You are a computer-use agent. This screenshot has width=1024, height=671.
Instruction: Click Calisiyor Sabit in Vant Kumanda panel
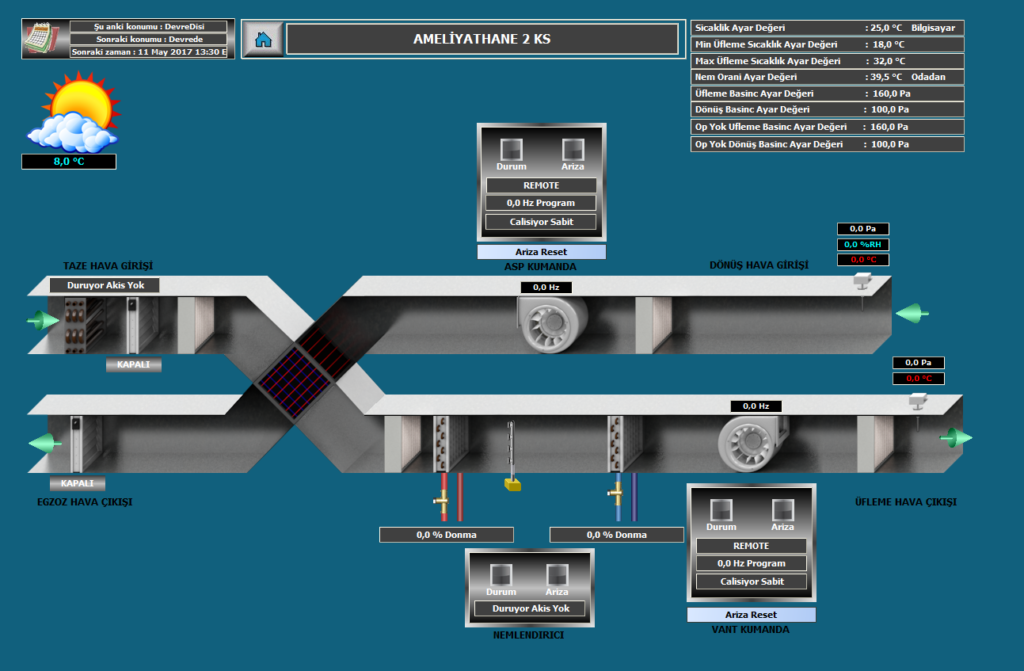(750, 581)
